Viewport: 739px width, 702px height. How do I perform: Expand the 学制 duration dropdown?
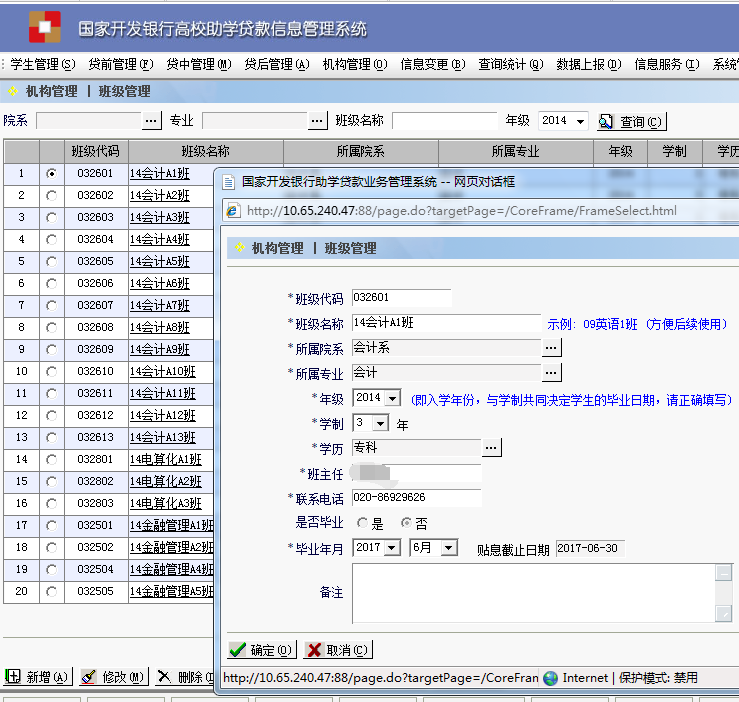tap(380, 423)
